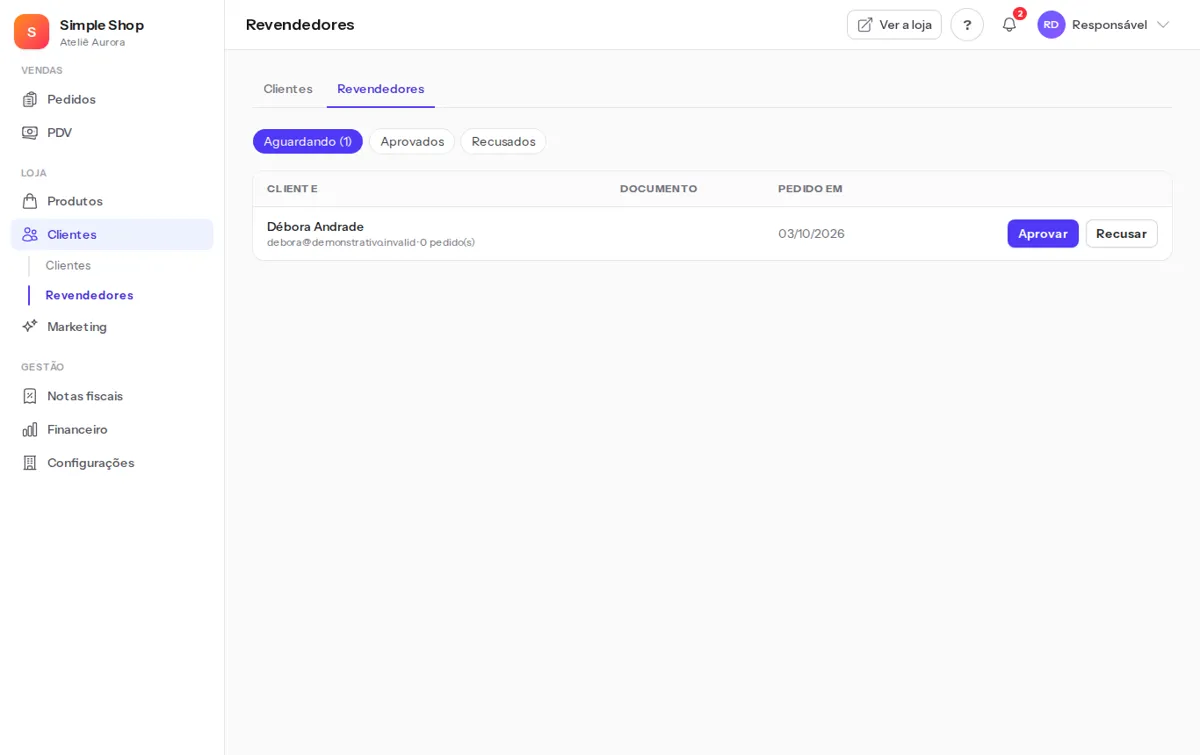This screenshot has width=1200, height=755.
Task: Select the Revendedores tab
Action: pyautogui.click(x=381, y=89)
